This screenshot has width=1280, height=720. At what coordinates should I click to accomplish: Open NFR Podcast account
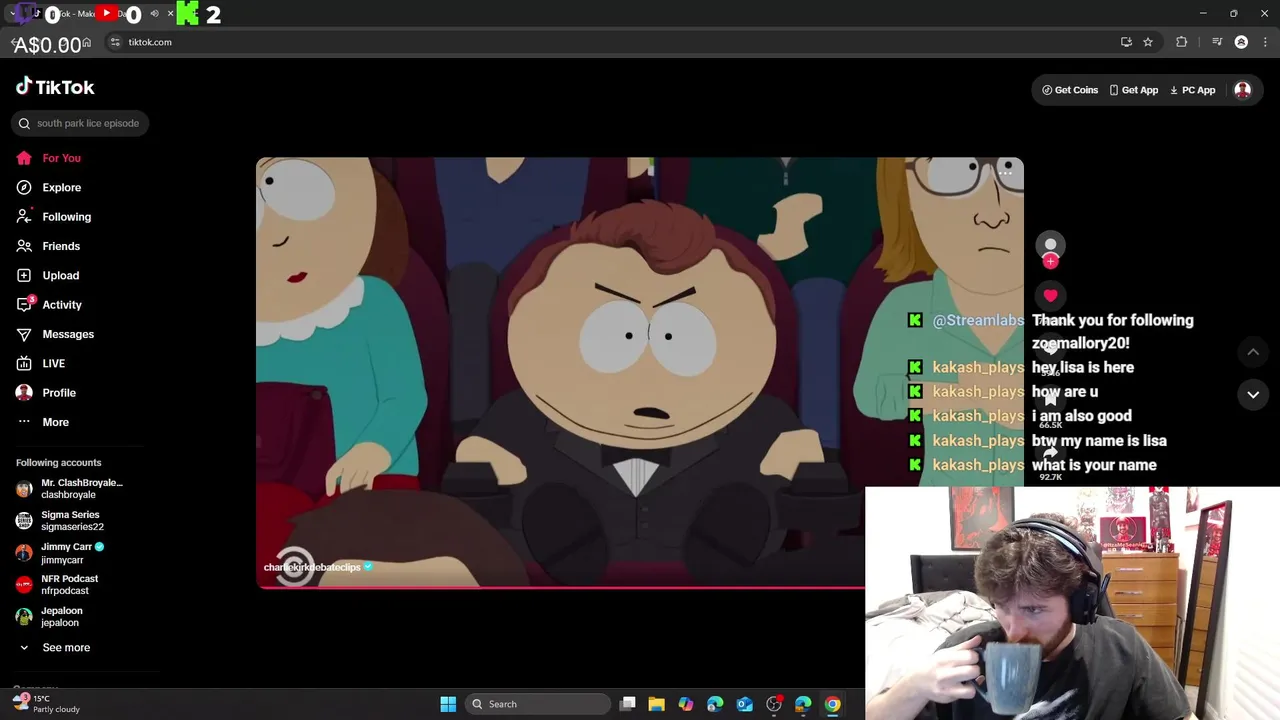pyautogui.click(x=58, y=584)
